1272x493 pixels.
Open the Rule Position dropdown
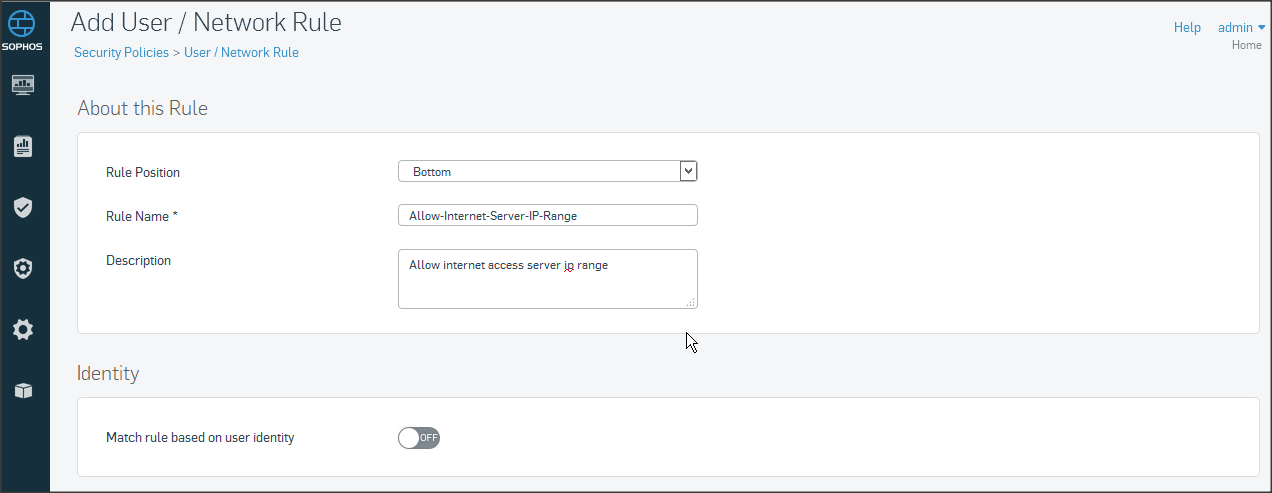pos(540,172)
